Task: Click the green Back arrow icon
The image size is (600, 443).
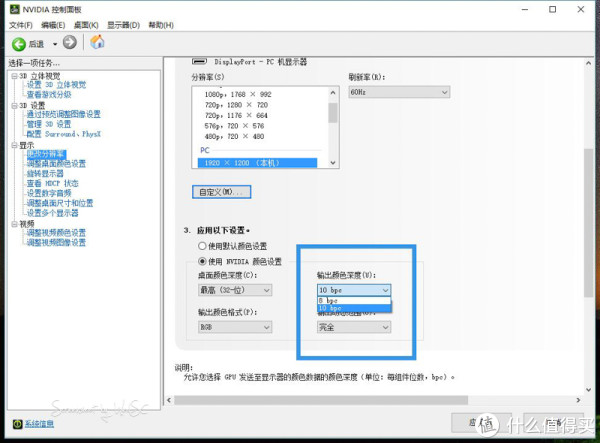Action: coord(19,44)
